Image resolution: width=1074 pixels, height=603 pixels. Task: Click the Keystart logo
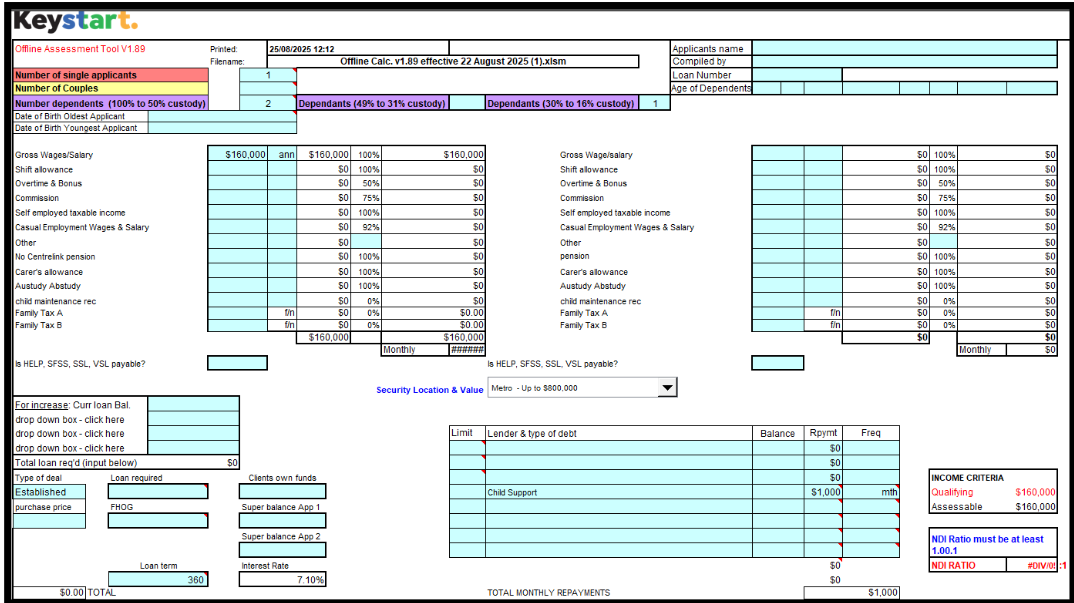pos(76,21)
